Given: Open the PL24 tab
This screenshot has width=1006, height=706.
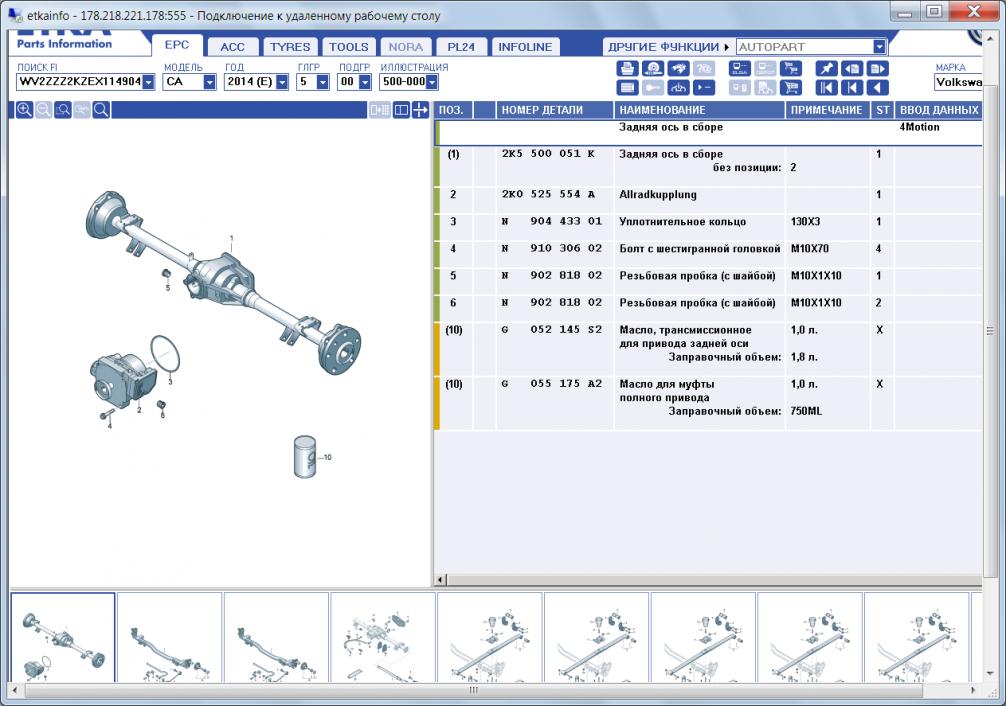Looking at the screenshot, I should (x=461, y=47).
